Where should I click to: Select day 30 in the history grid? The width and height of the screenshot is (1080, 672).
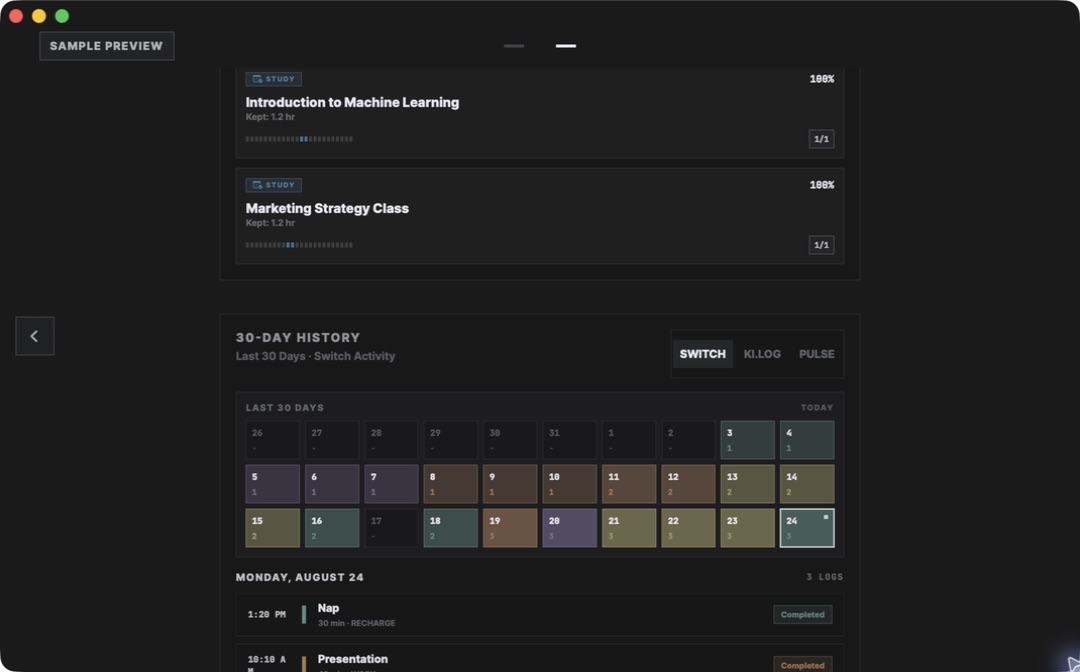[x=510, y=440]
